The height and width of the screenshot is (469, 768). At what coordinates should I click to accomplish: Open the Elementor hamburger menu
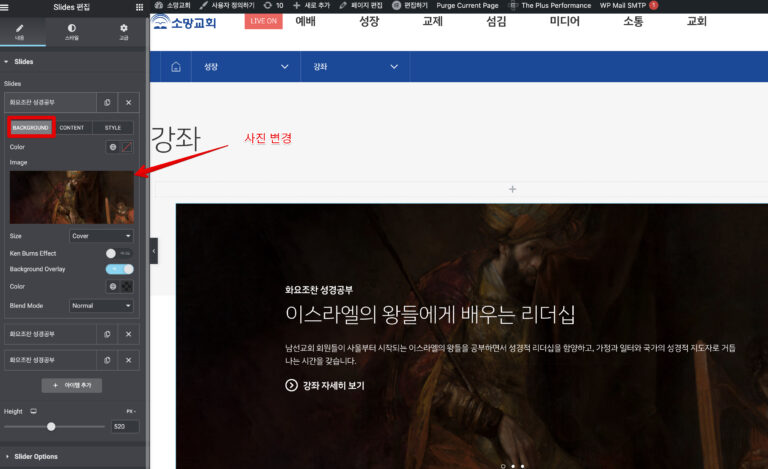(x=4, y=7)
